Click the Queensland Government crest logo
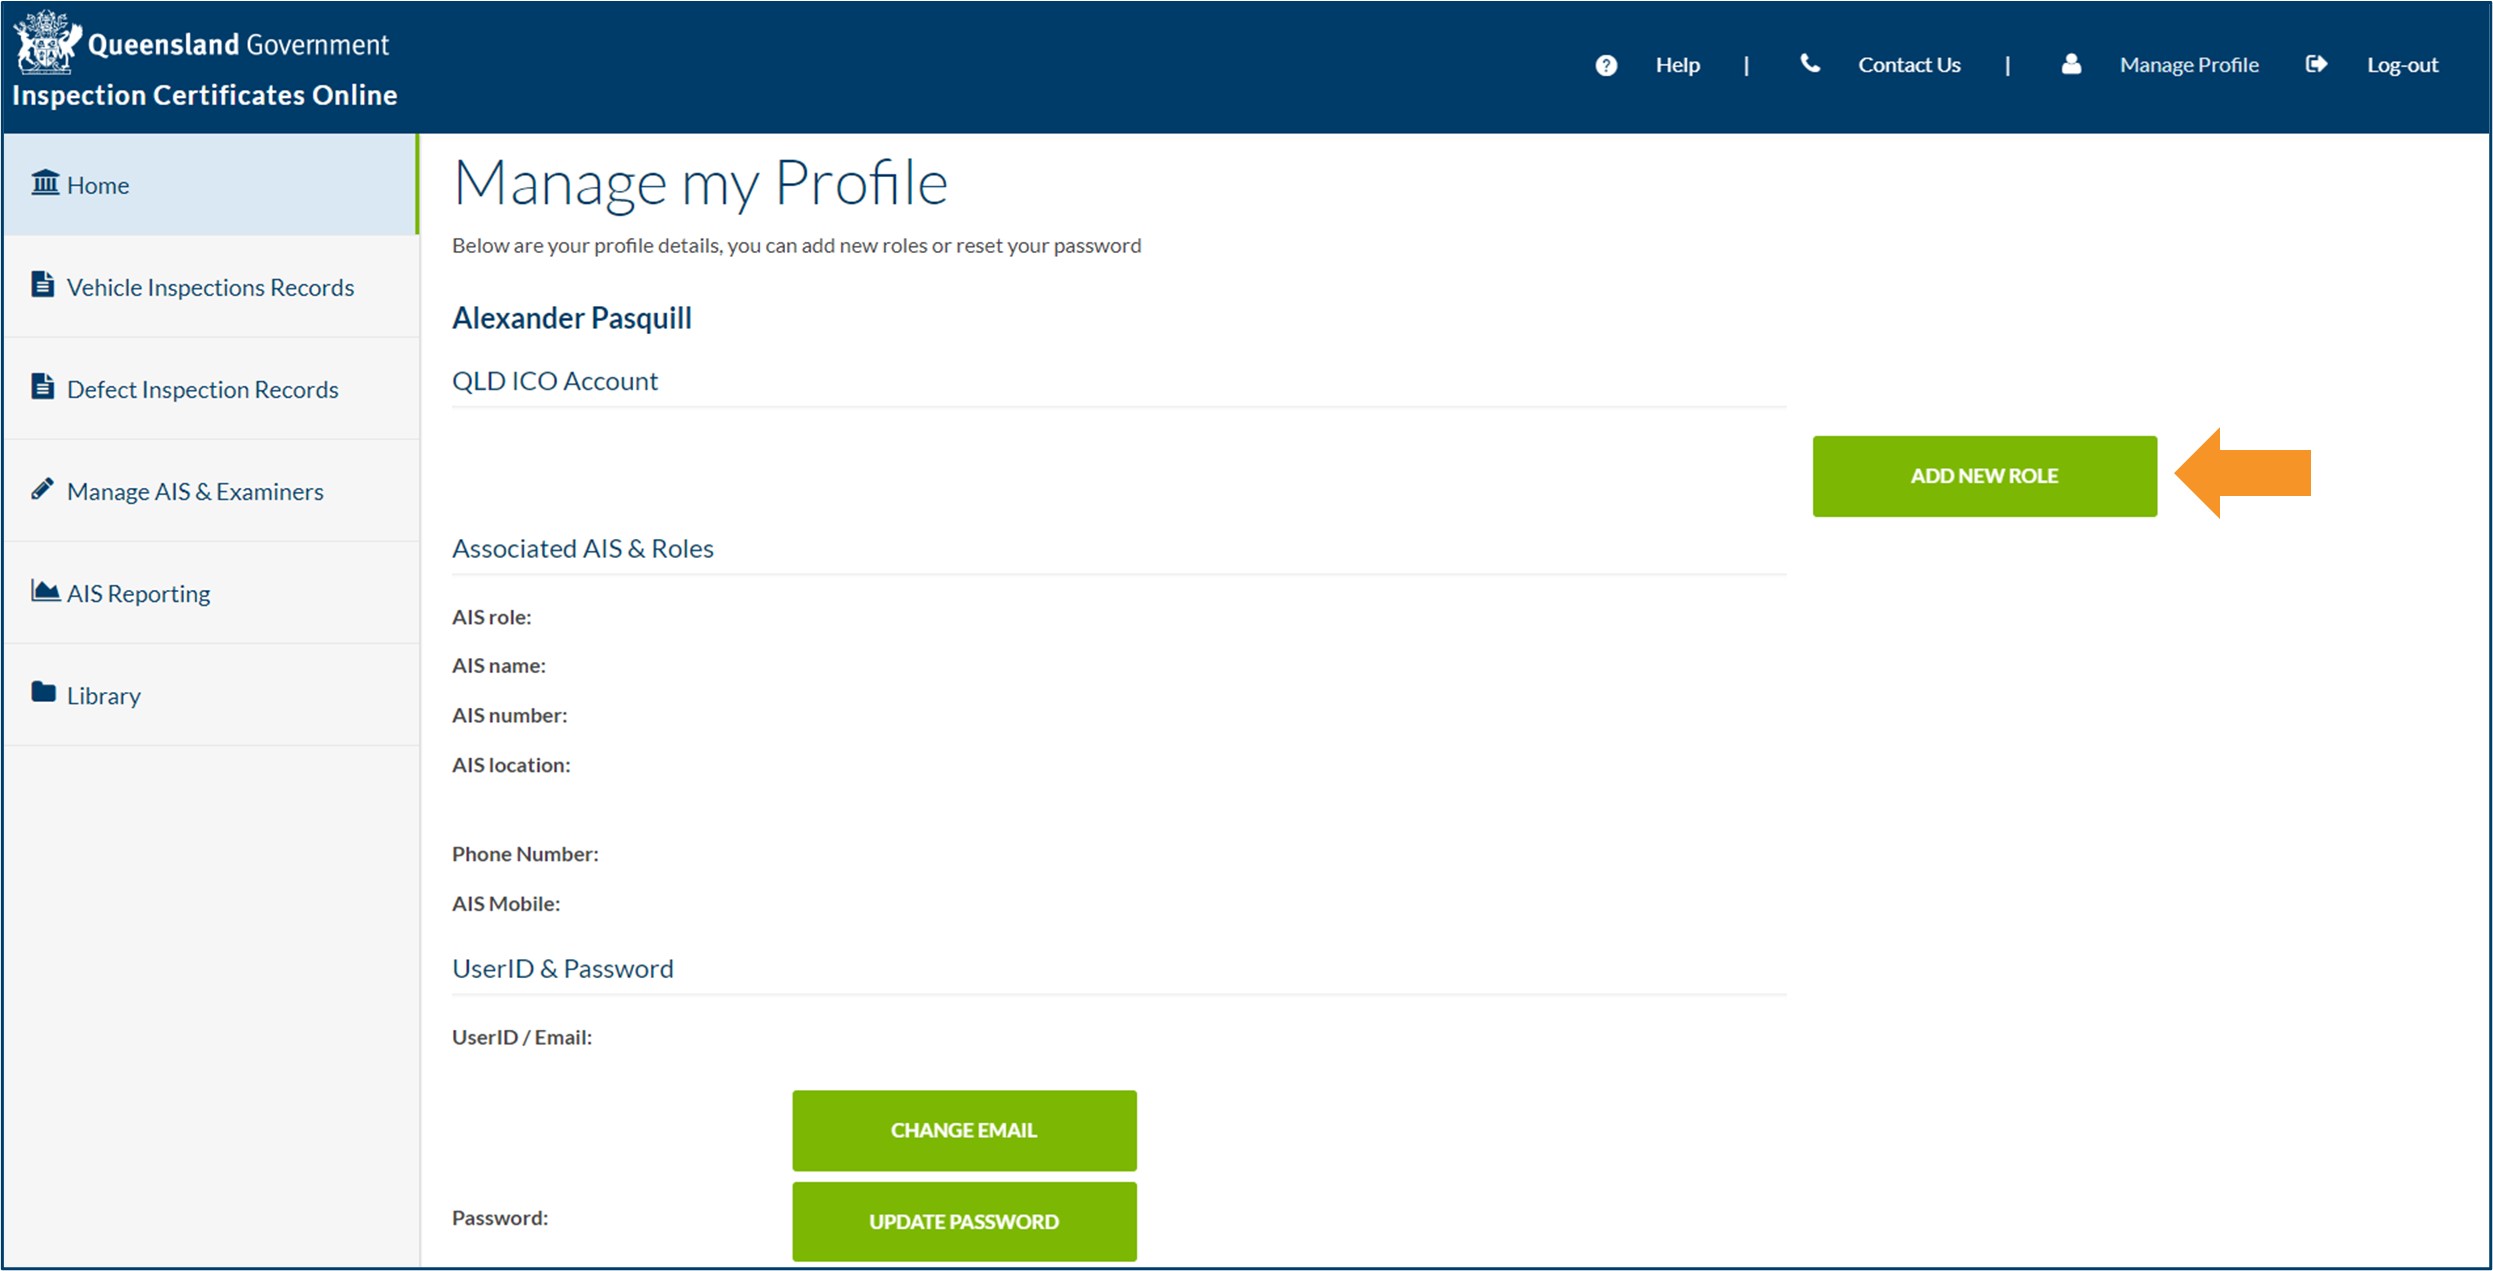 click(45, 42)
